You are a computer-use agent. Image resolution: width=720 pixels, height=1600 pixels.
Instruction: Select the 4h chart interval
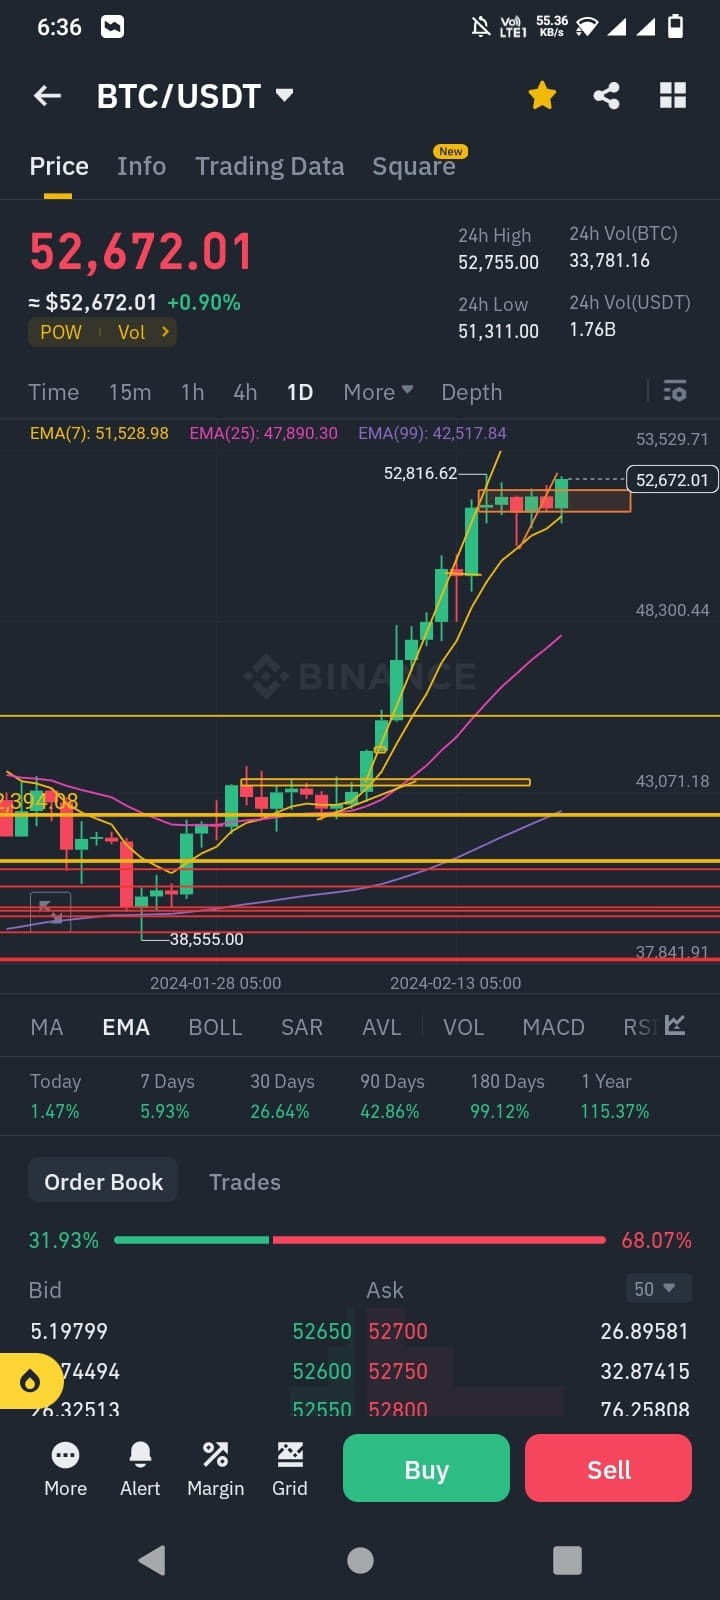(x=245, y=392)
